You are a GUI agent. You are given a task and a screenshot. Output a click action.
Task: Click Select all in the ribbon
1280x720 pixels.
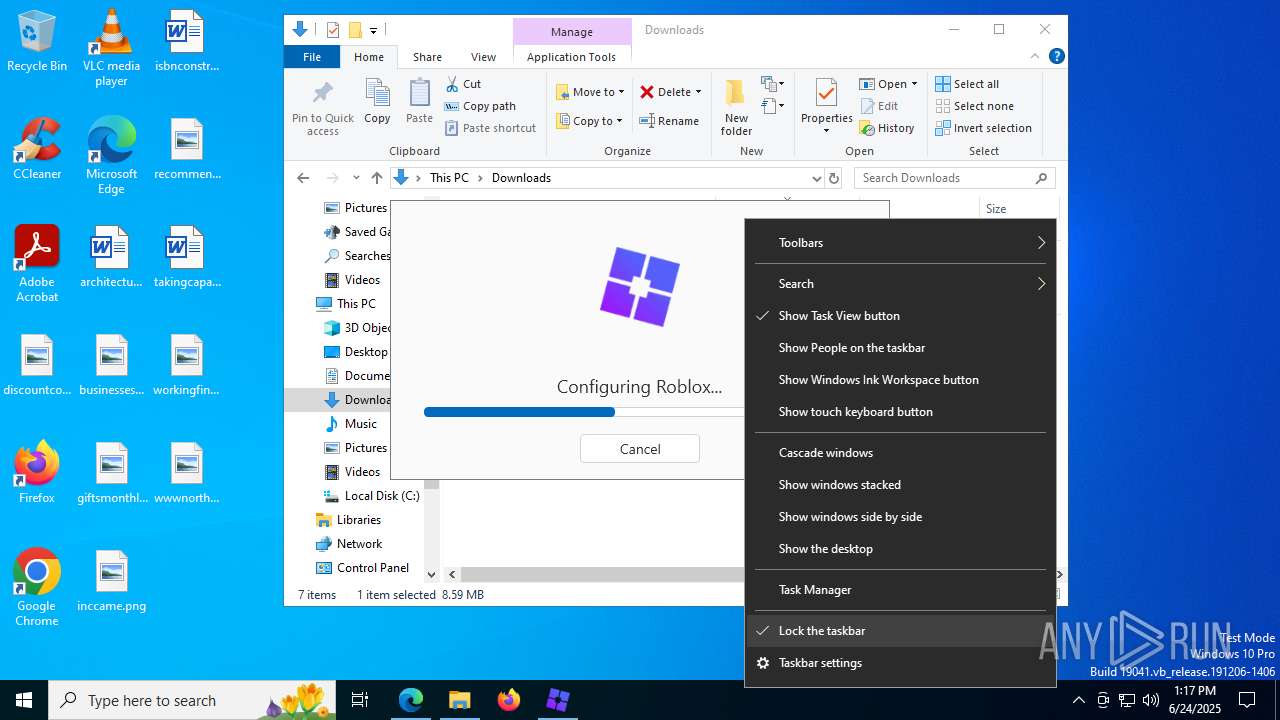967,84
